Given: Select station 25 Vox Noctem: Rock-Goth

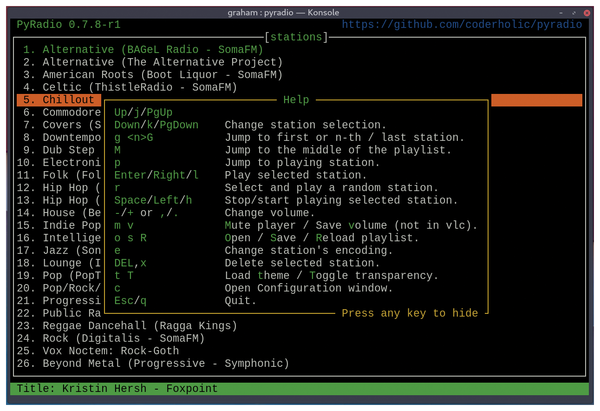Looking at the screenshot, I should (x=98, y=351).
